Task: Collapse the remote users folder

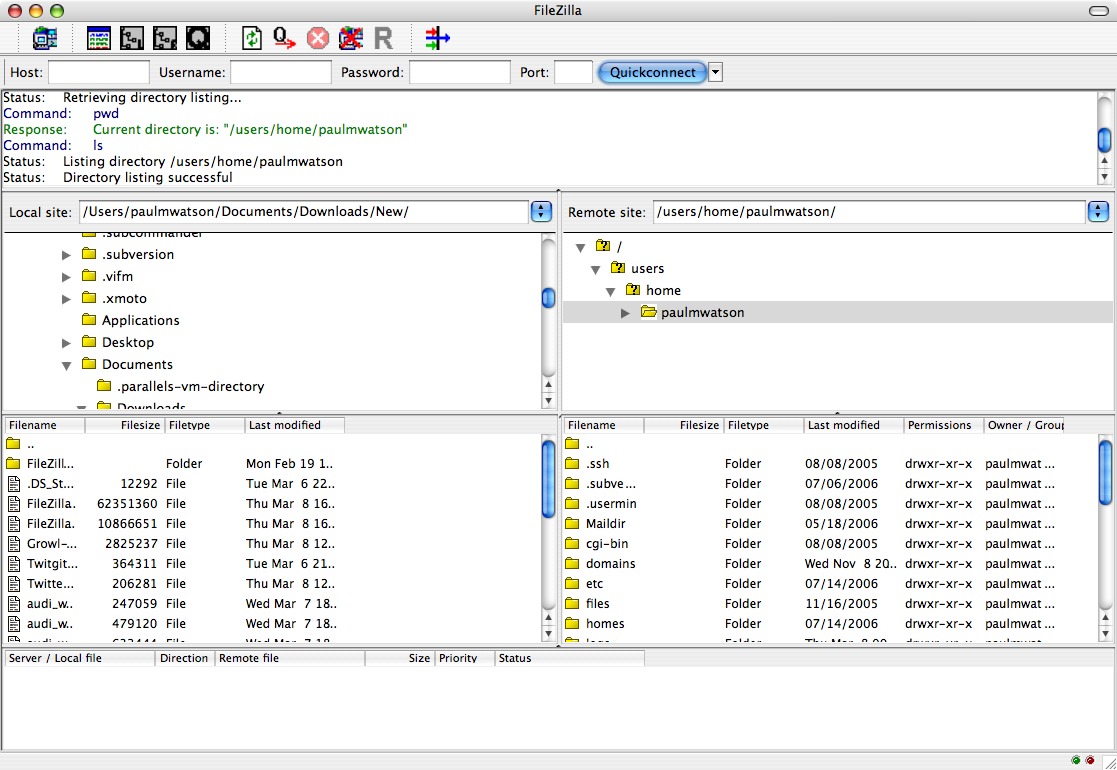Action: 596,269
